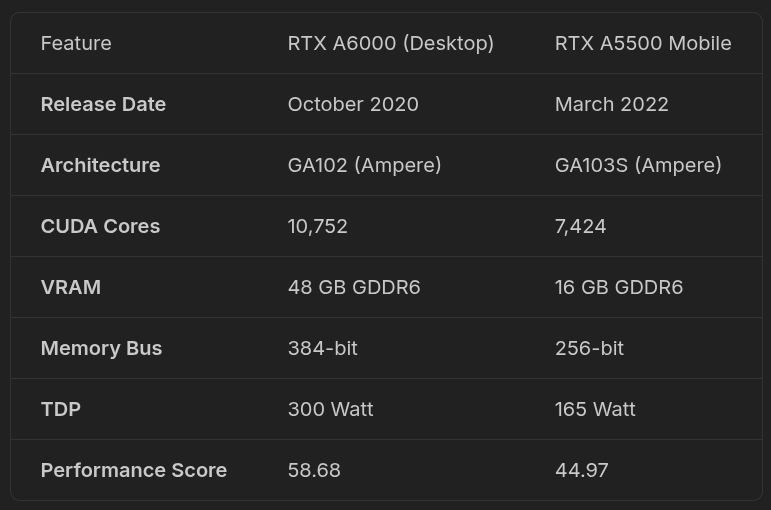Select the October 2020 cell
This screenshot has height=510, width=771.
[x=353, y=104]
